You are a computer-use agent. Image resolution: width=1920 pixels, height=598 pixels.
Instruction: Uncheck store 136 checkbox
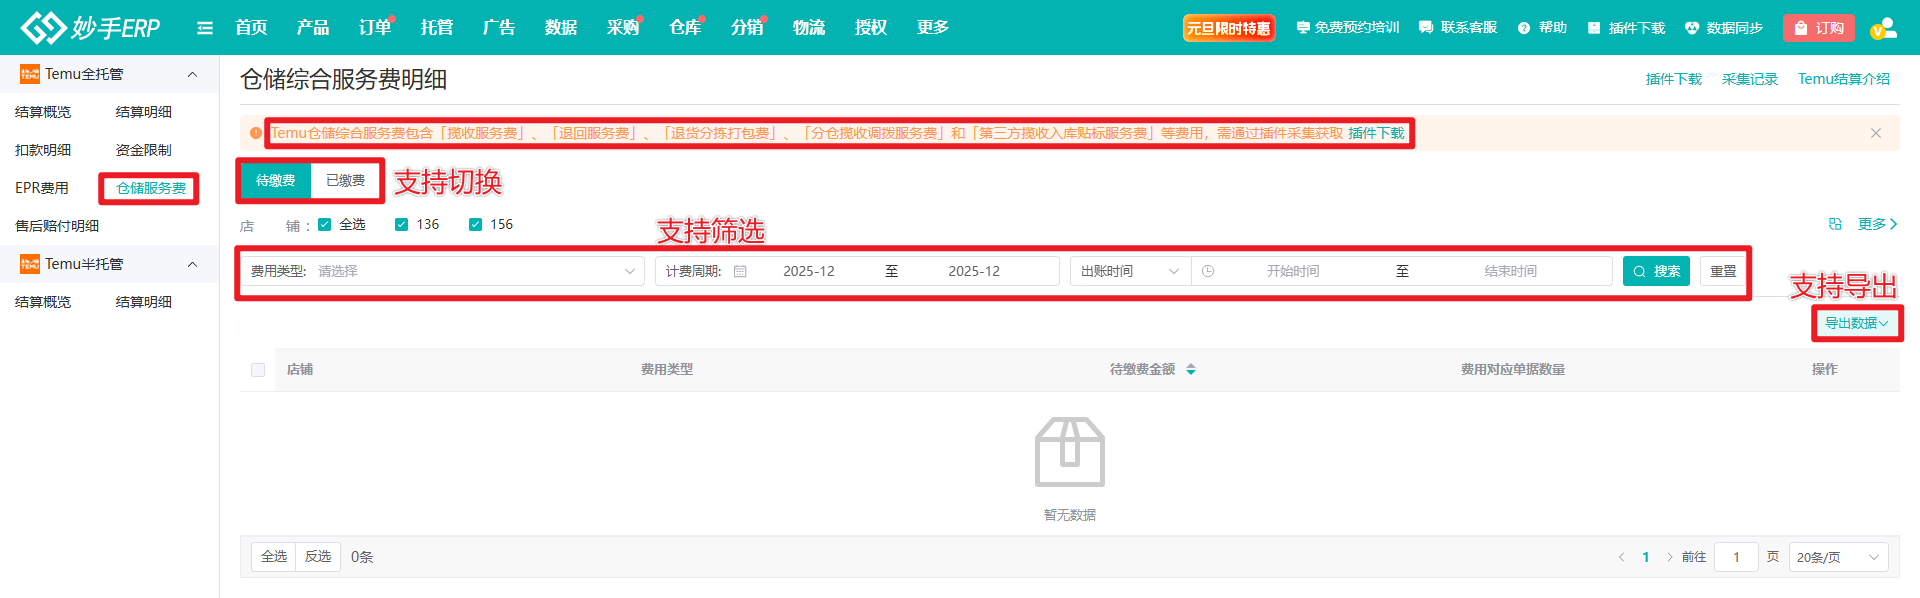point(401,224)
